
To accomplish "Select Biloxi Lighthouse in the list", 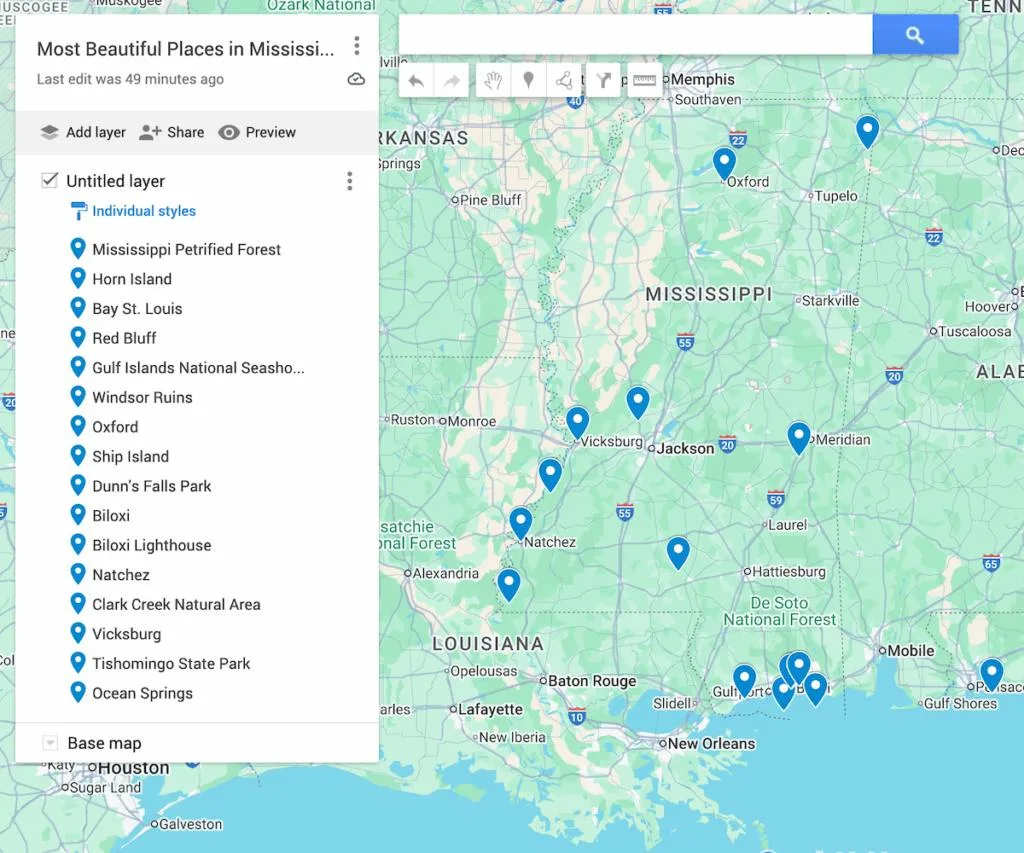I will (152, 545).
